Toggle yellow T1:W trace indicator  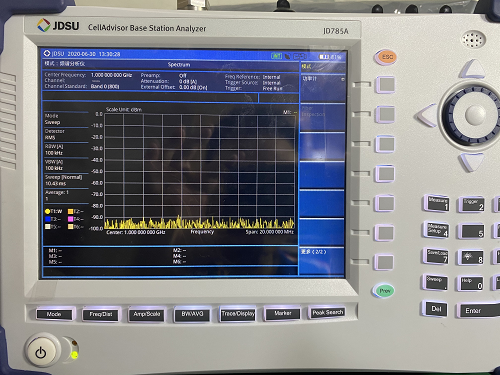point(53,211)
